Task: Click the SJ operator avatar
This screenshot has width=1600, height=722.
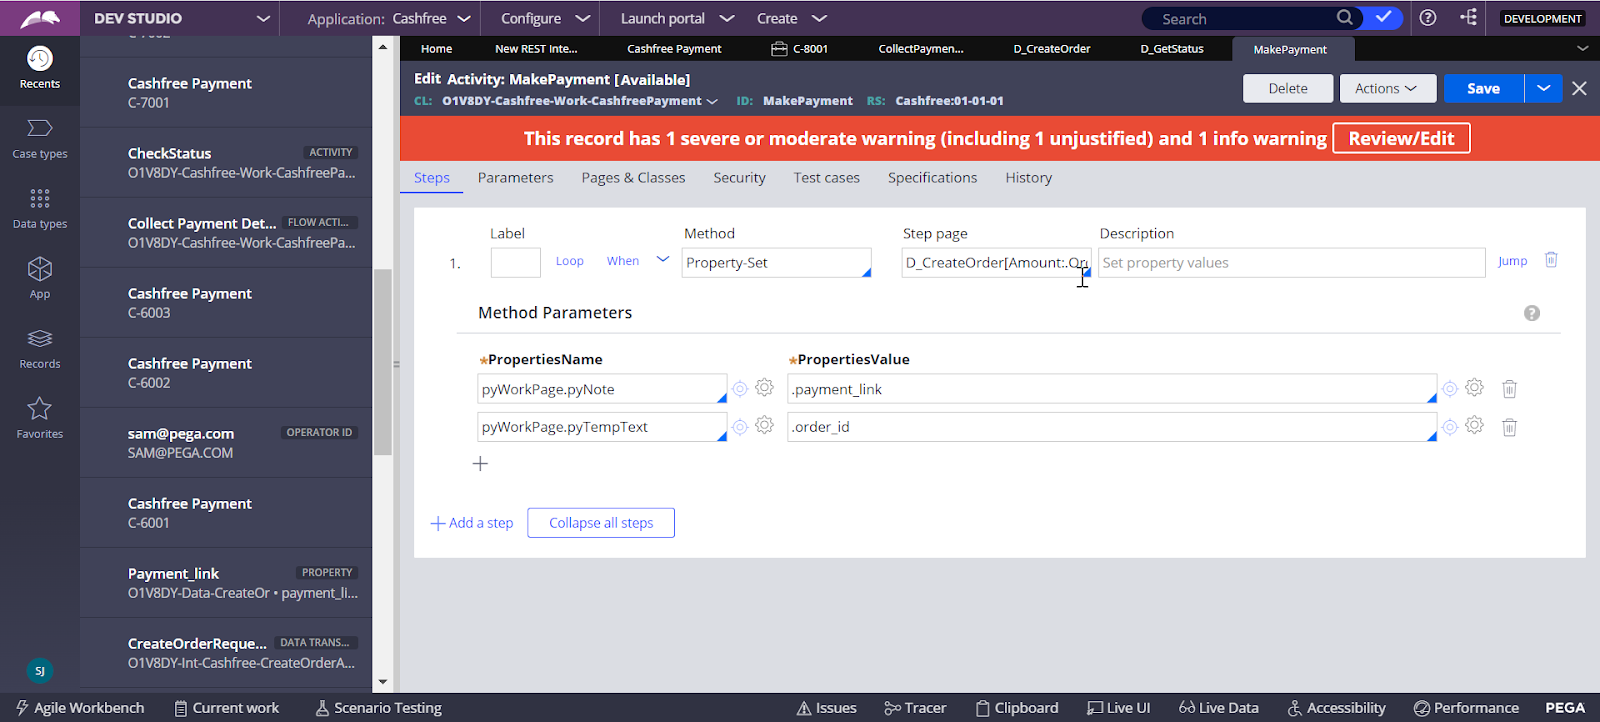Action: [40, 671]
